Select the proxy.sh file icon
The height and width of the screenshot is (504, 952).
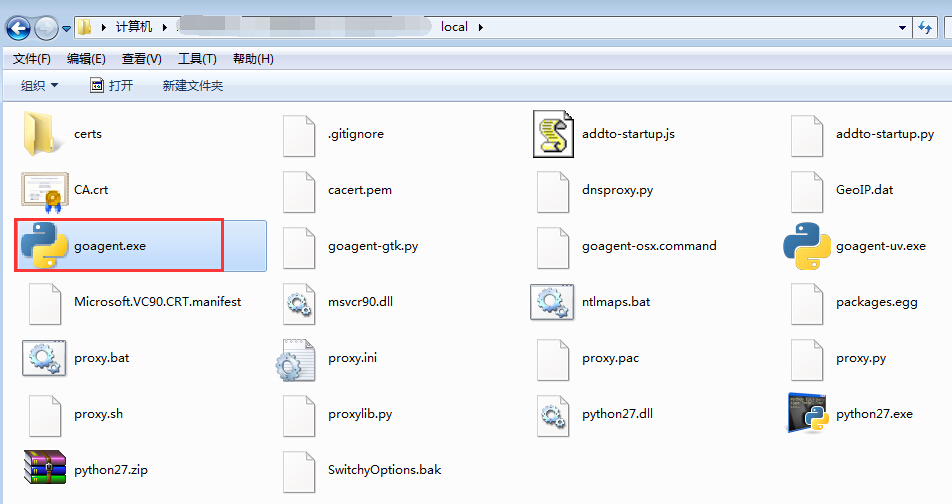point(45,416)
